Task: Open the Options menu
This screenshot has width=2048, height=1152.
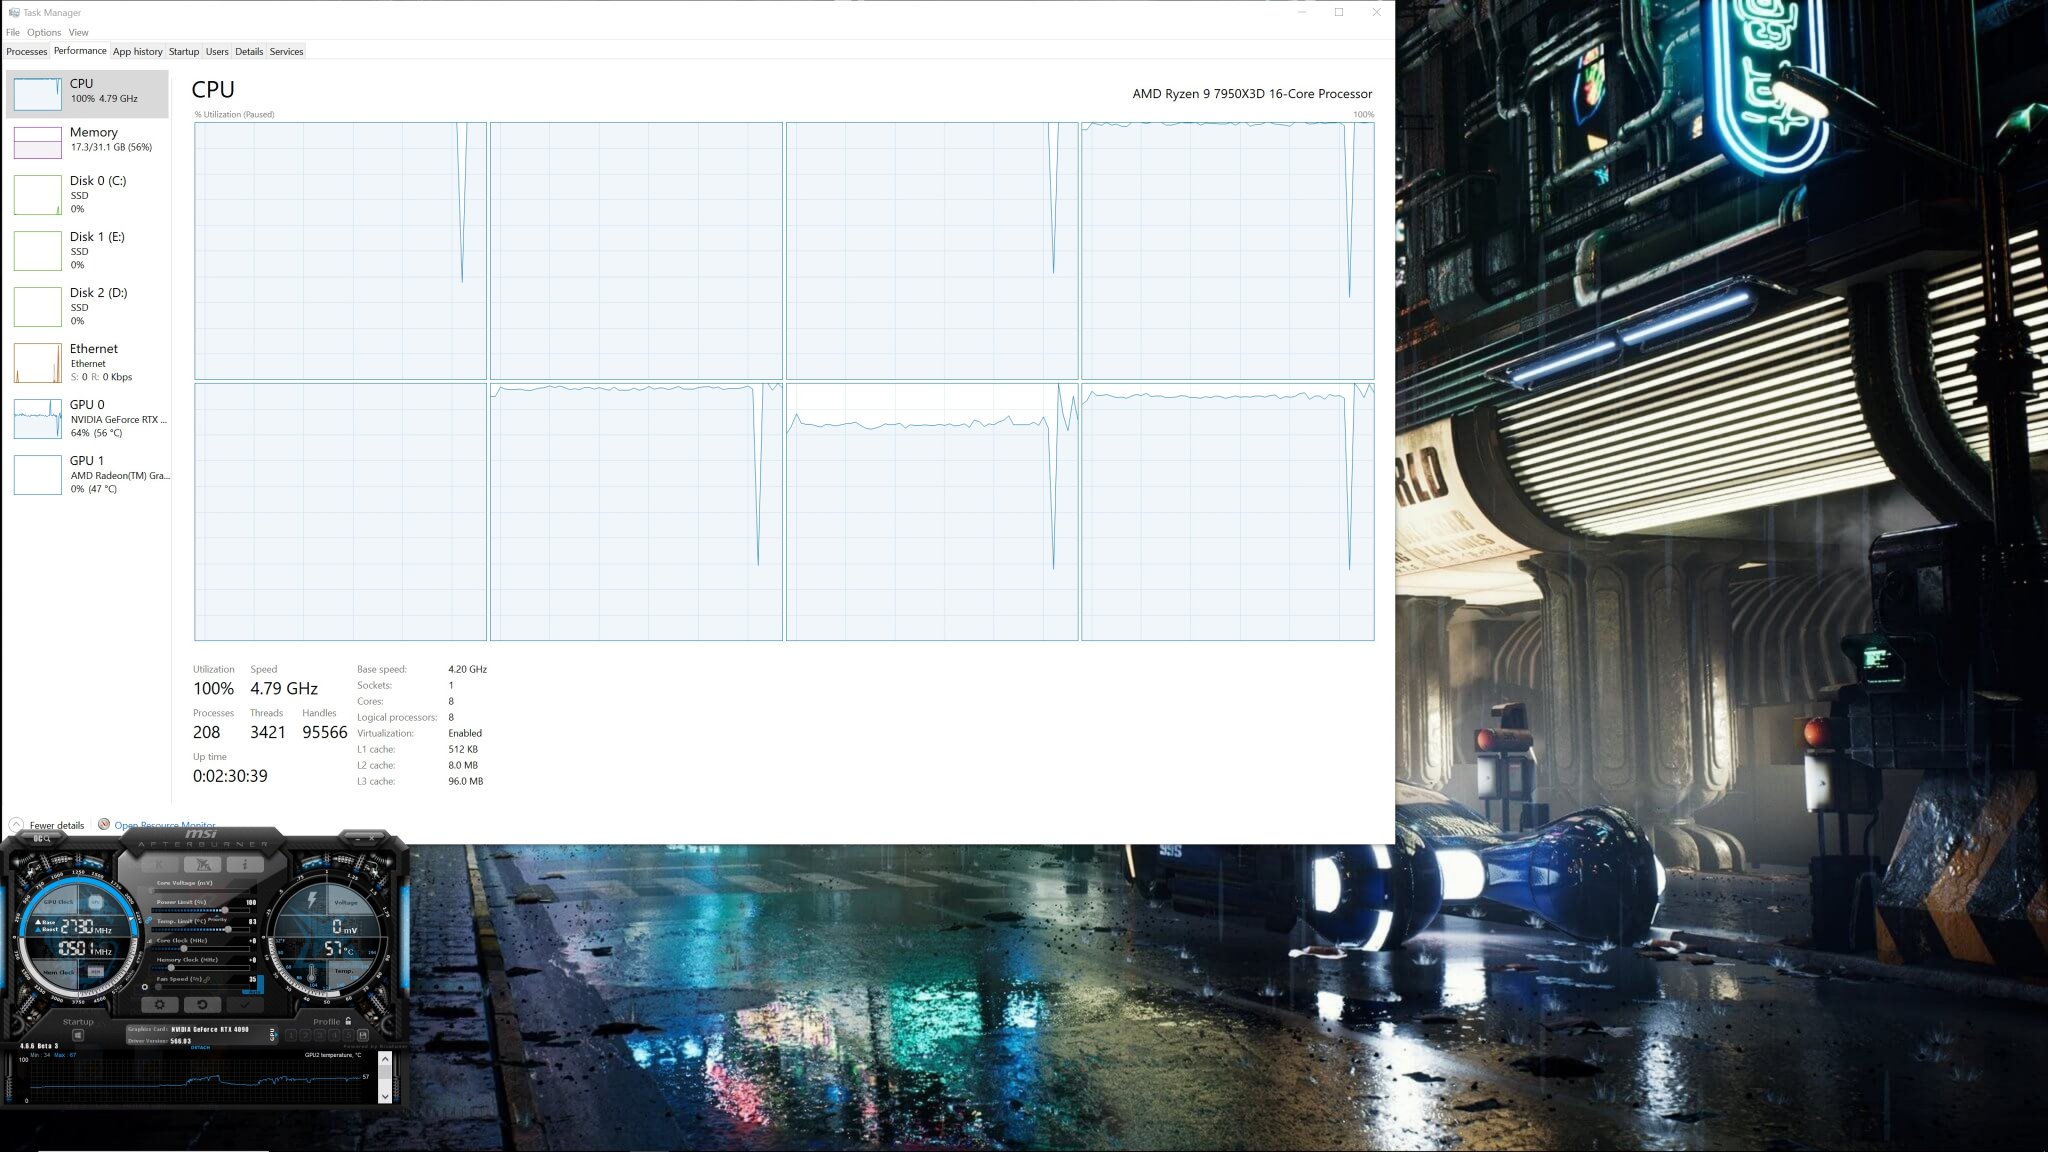Action: [x=42, y=31]
